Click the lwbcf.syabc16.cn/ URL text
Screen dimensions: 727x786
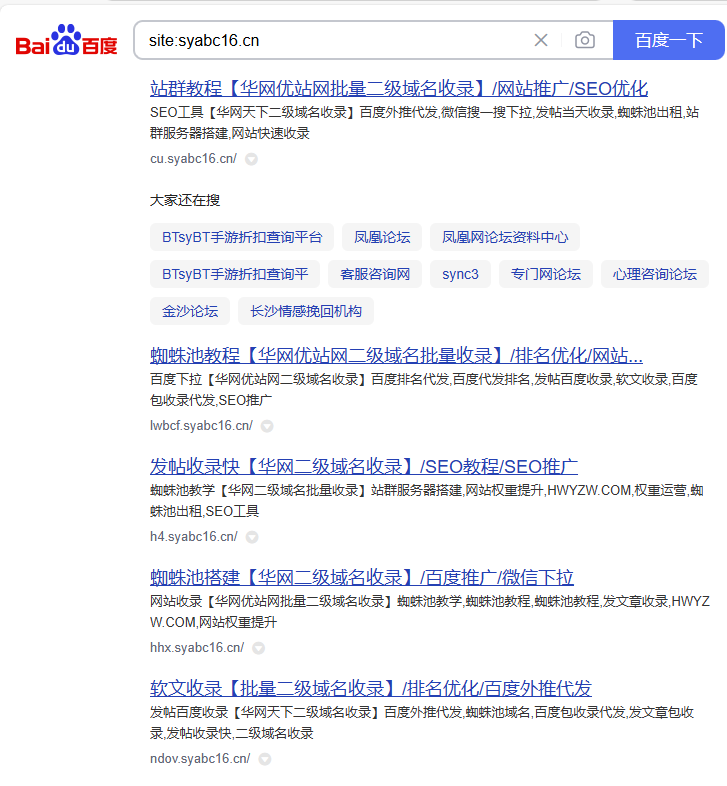[202, 426]
